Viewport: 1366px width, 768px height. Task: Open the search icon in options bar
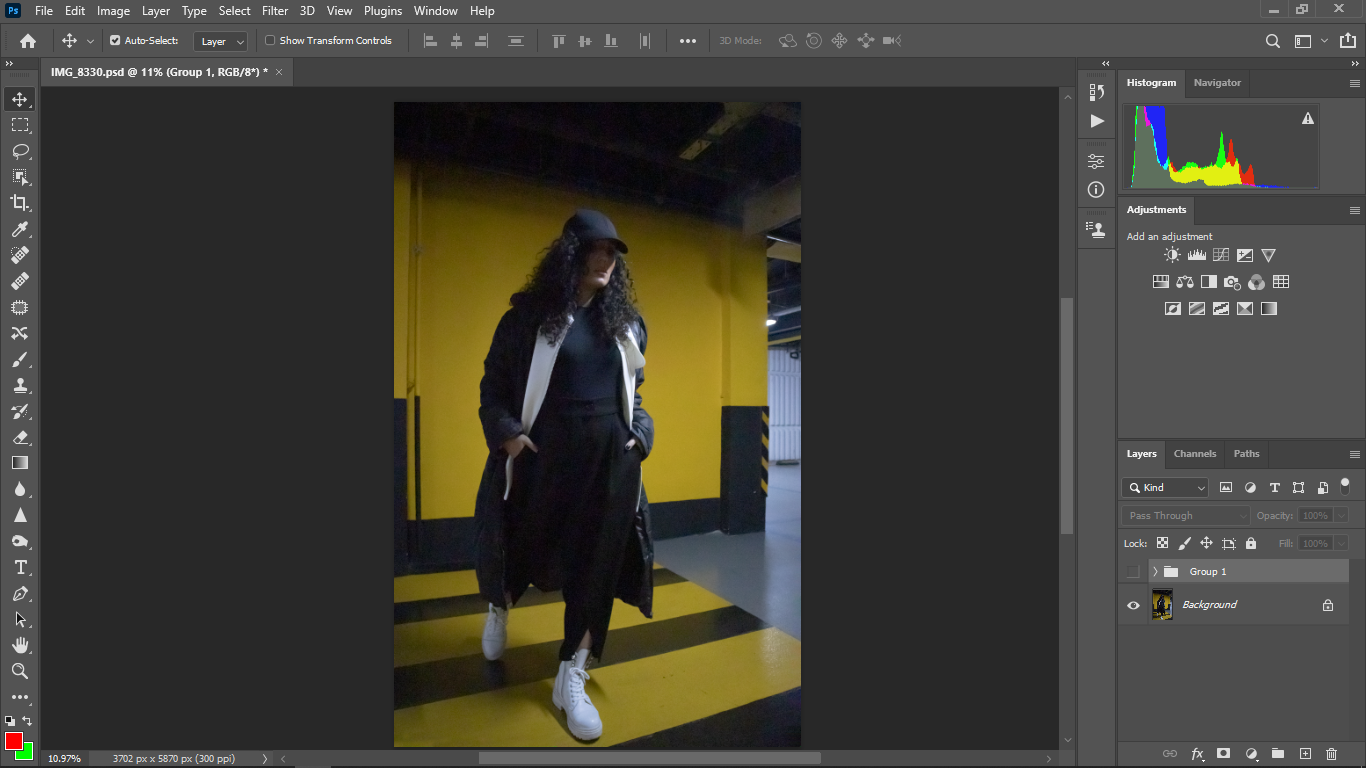point(1273,41)
